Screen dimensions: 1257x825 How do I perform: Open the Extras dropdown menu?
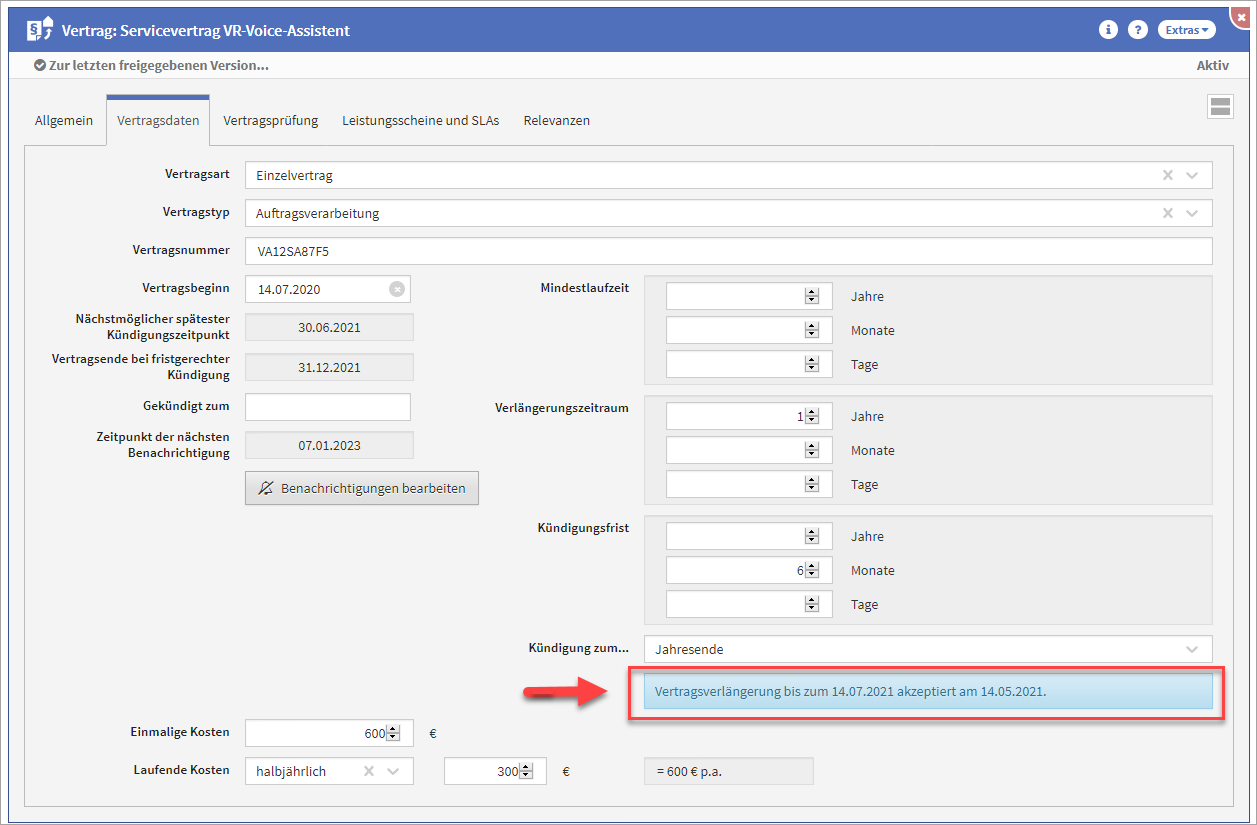(1187, 30)
